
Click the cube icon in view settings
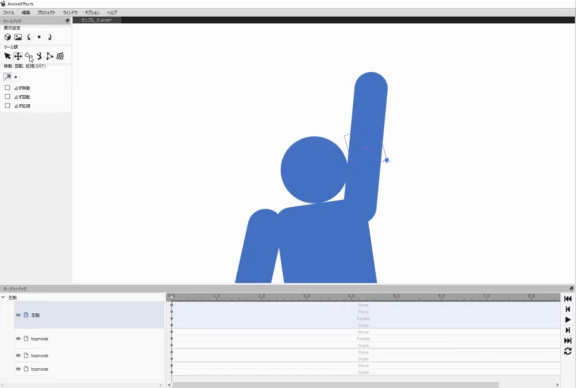(x=7, y=37)
